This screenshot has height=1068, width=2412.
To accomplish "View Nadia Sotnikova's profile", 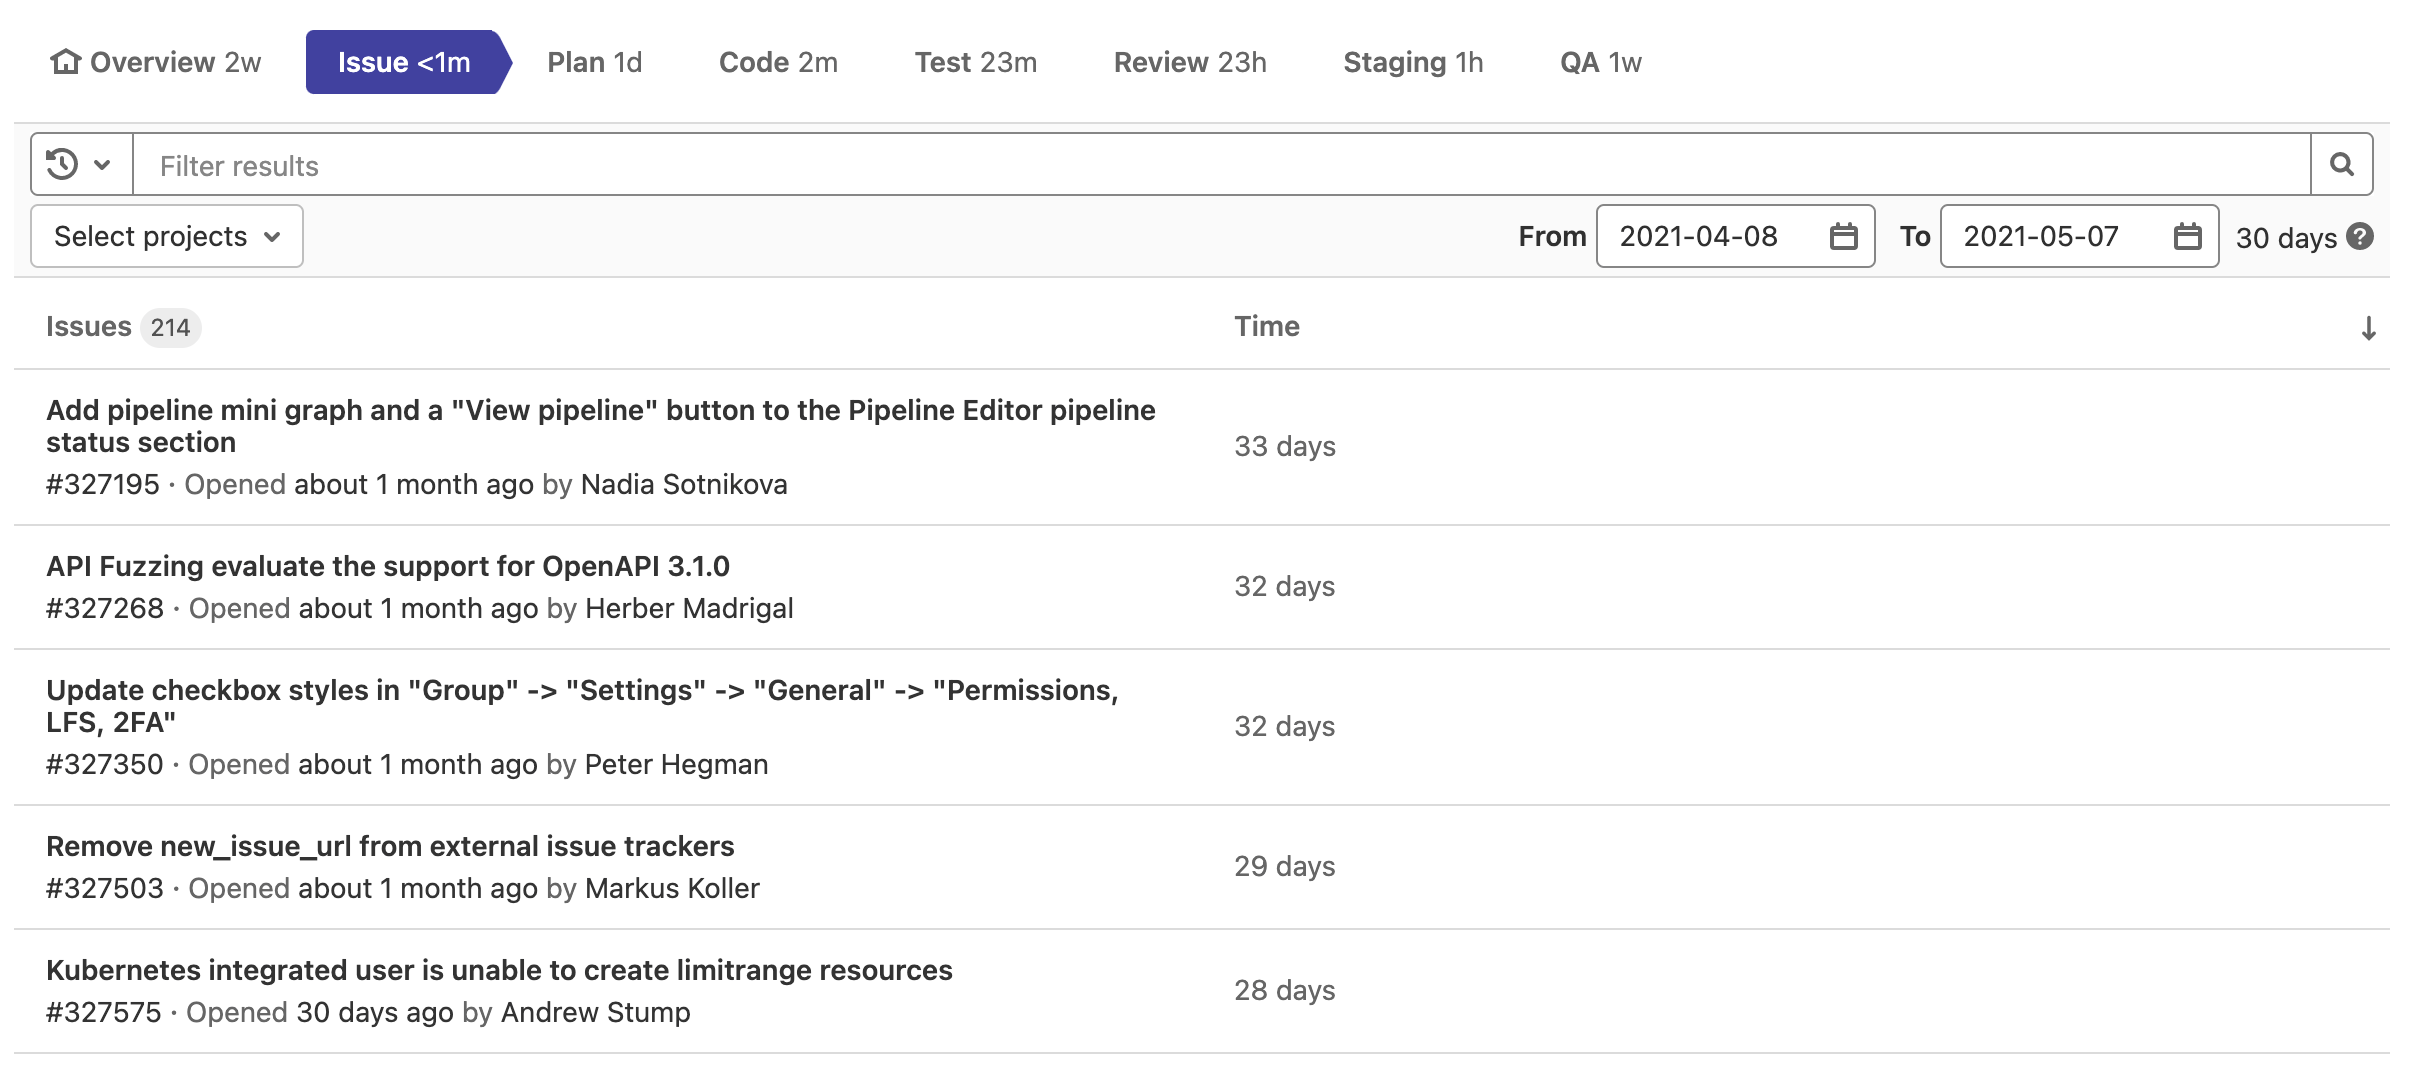I will pos(683,484).
